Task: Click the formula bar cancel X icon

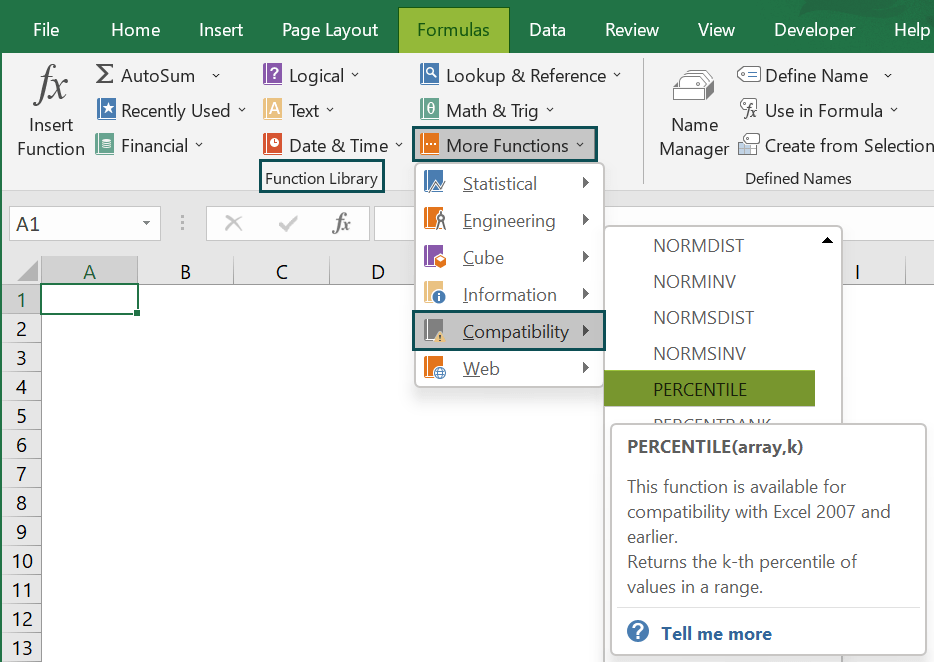Action: pyautogui.click(x=233, y=223)
